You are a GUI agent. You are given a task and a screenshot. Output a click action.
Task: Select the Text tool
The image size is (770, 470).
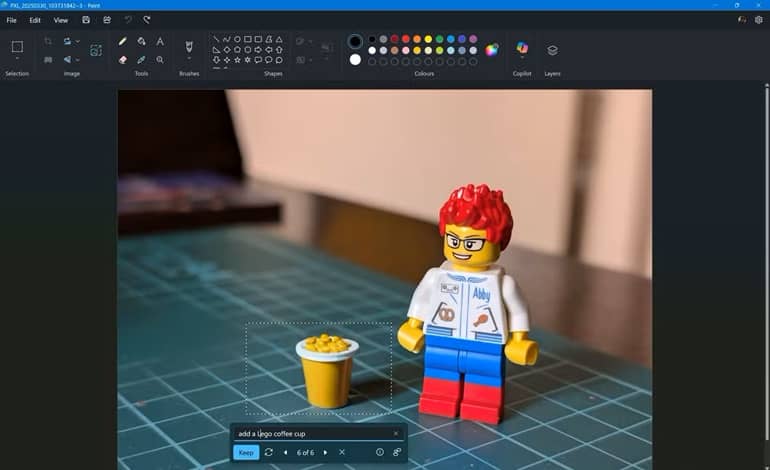(x=160, y=42)
